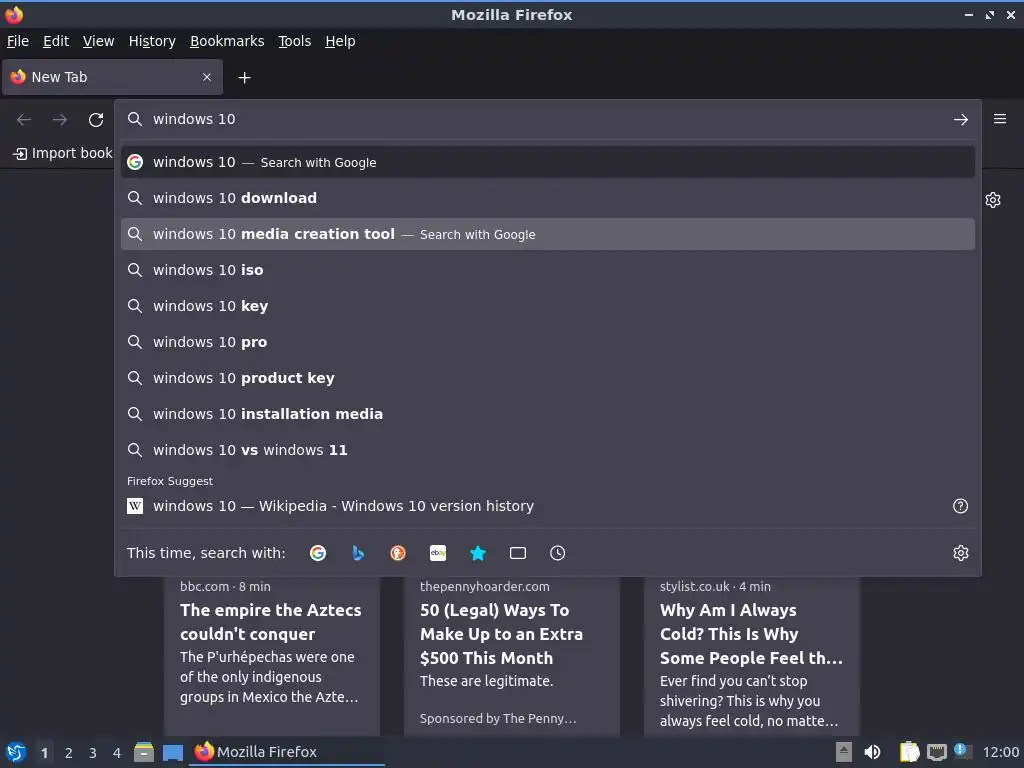Open a new tab with the plus button
The image size is (1024, 768).
coord(244,78)
